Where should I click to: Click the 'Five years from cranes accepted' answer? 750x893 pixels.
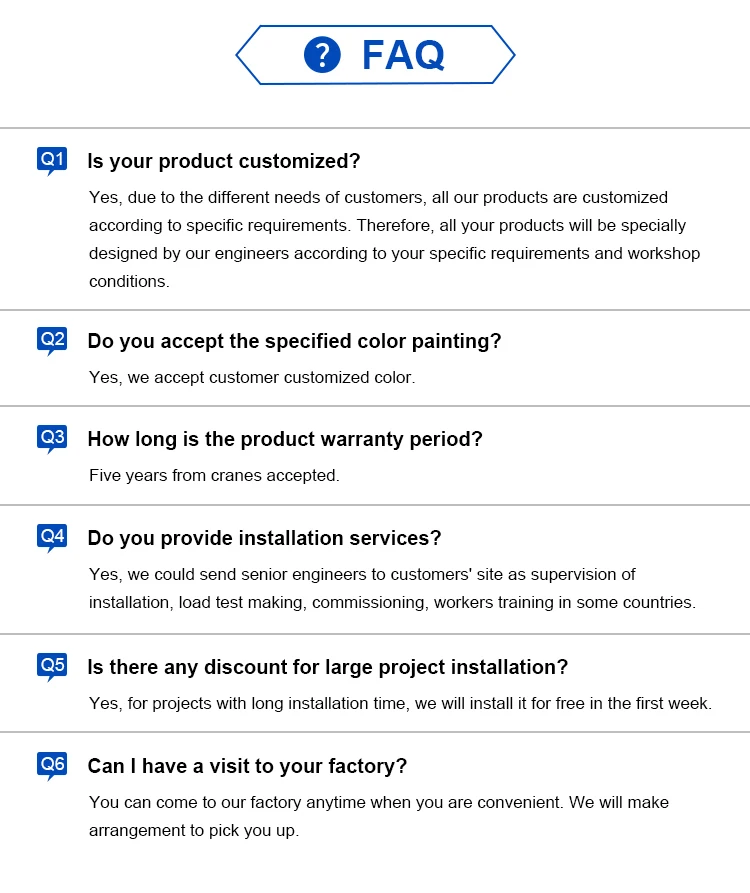coord(214,476)
